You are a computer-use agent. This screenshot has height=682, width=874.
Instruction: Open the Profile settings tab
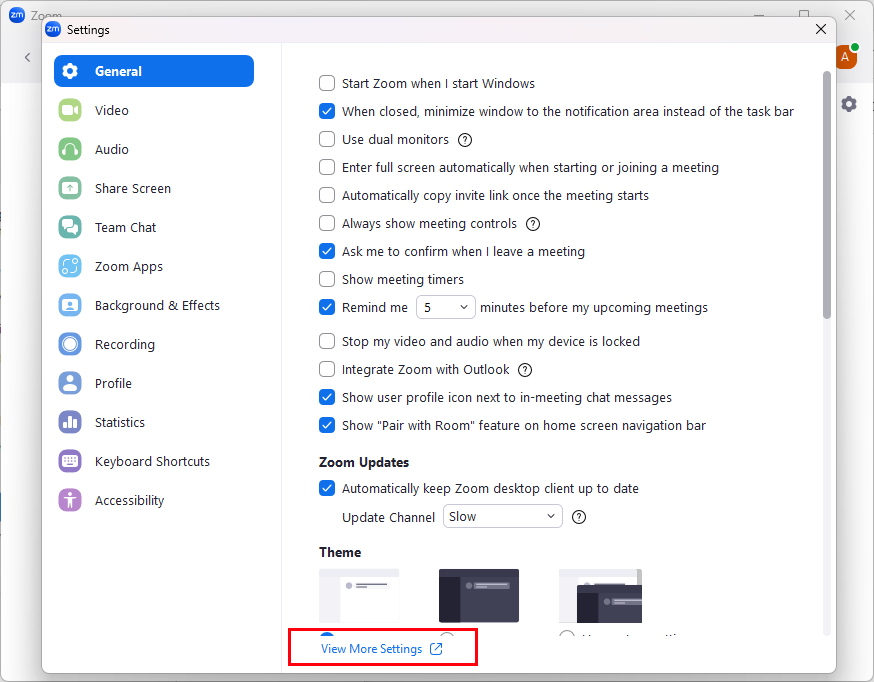(x=113, y=383)
